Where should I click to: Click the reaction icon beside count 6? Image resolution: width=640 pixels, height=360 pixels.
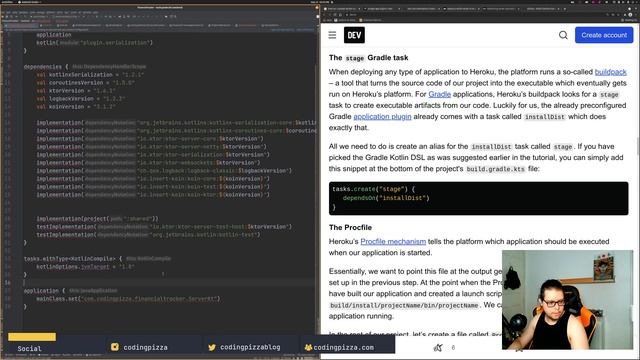(x=438, y=348)
